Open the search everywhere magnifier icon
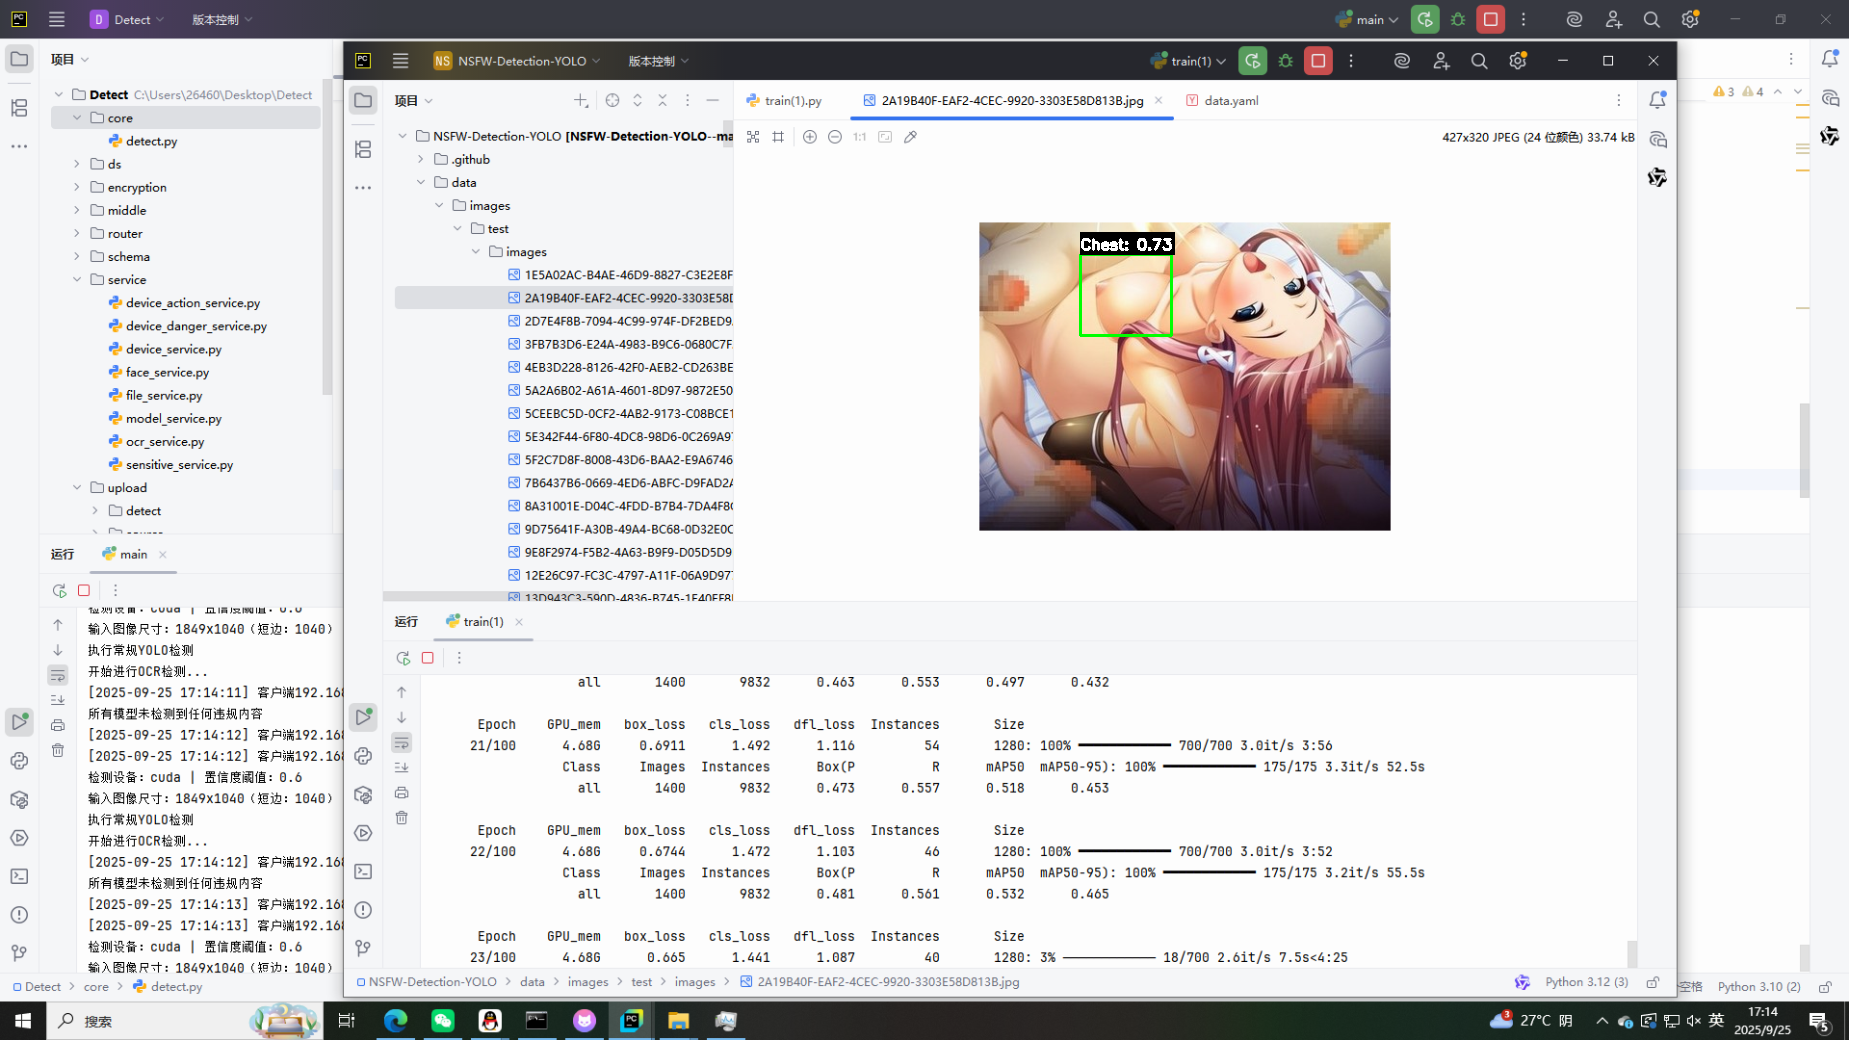 1479,61
